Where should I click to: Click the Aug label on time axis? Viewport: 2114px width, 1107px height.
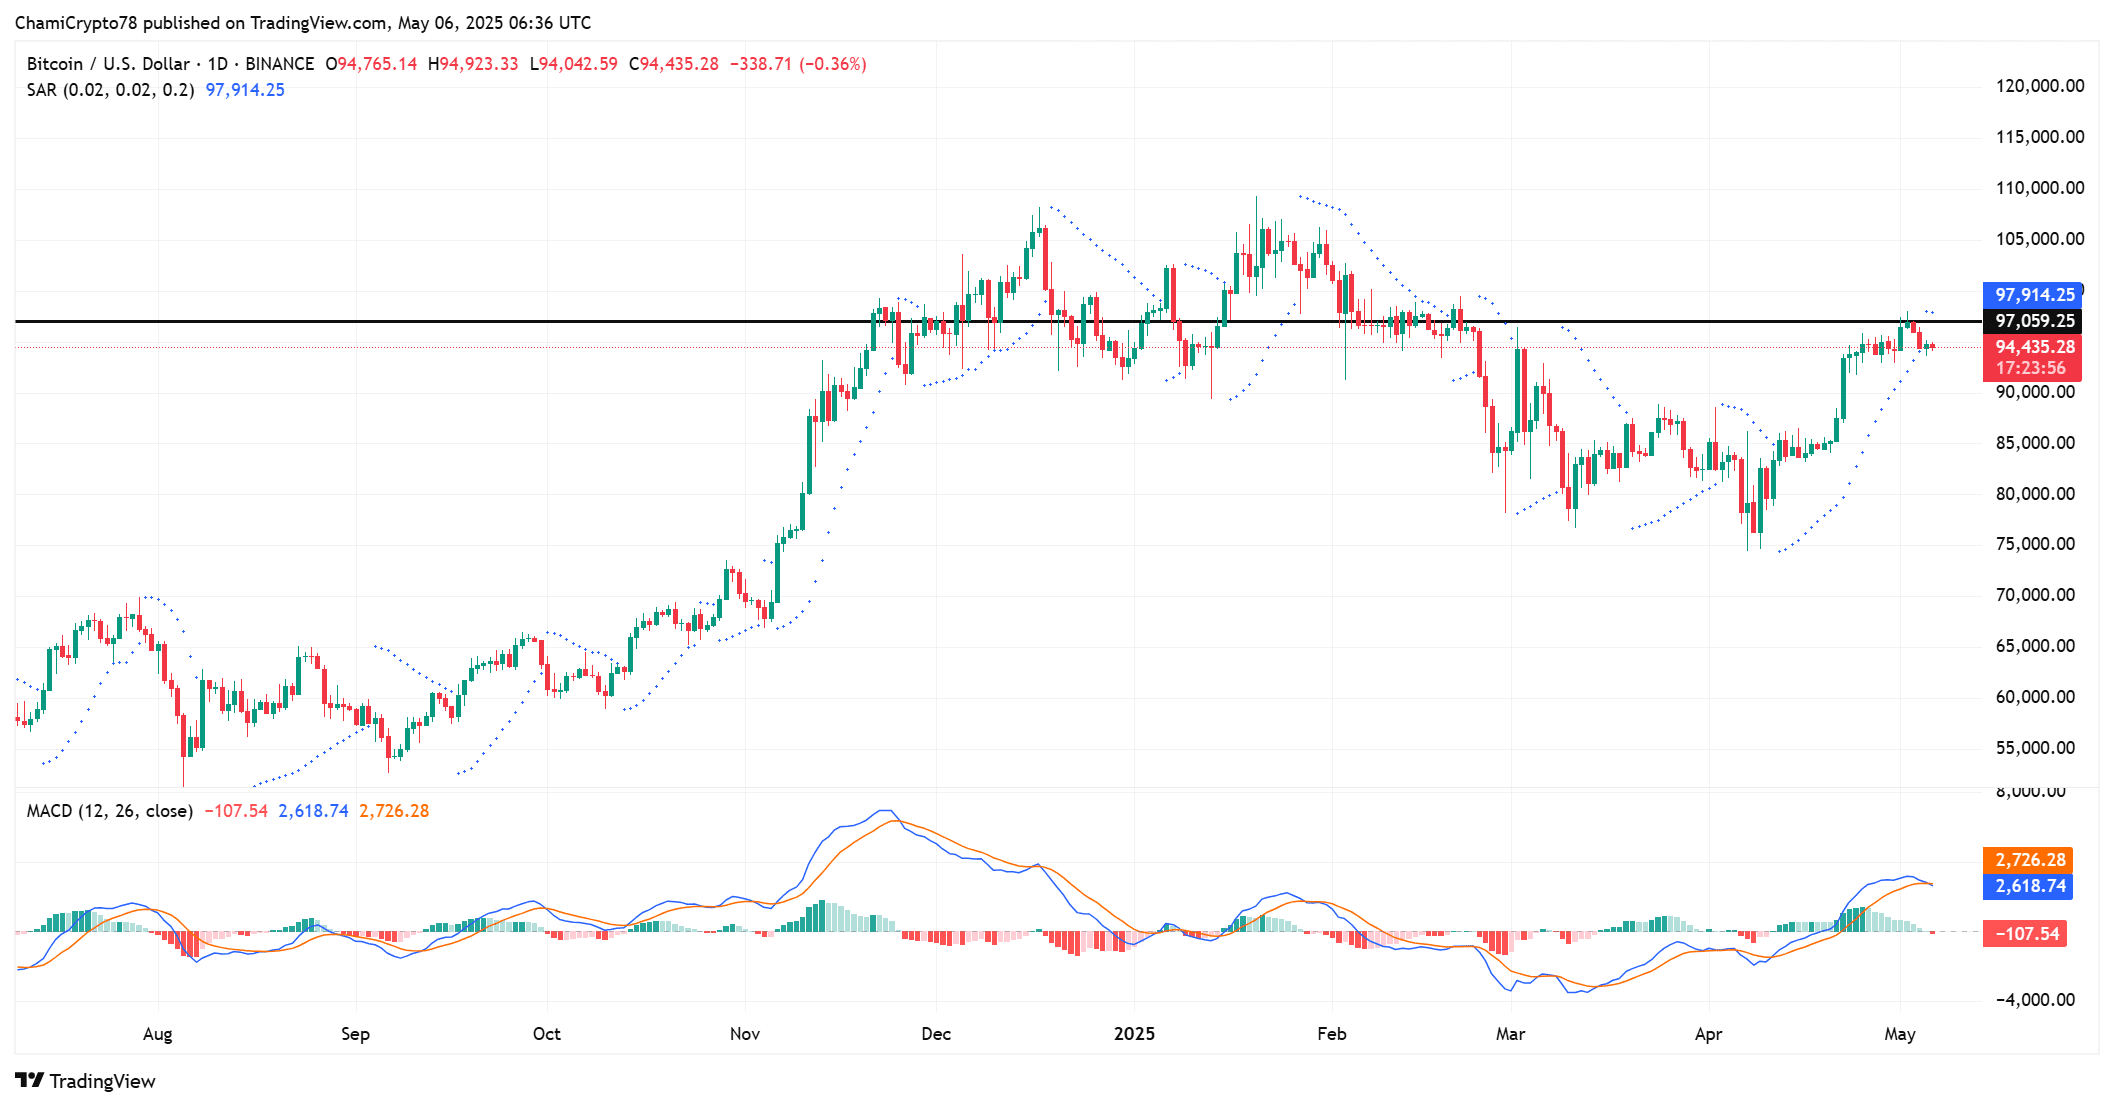pyautogui.click(x=157, y=1034)
